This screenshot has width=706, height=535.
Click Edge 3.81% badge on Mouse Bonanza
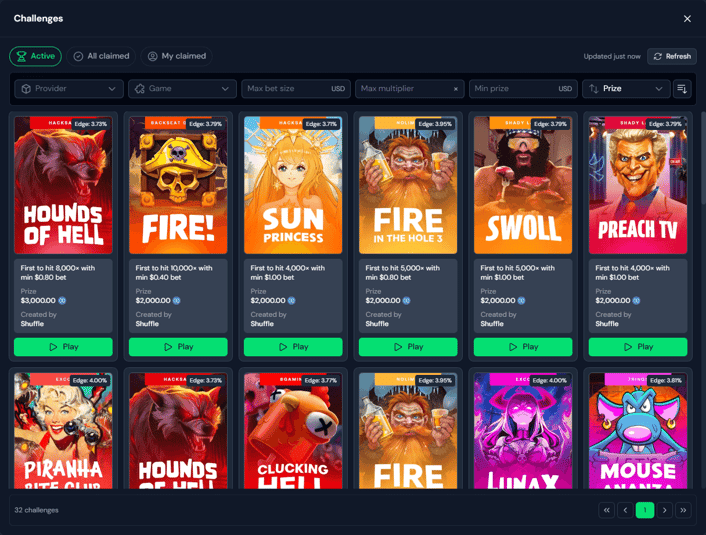coord(665,381)
